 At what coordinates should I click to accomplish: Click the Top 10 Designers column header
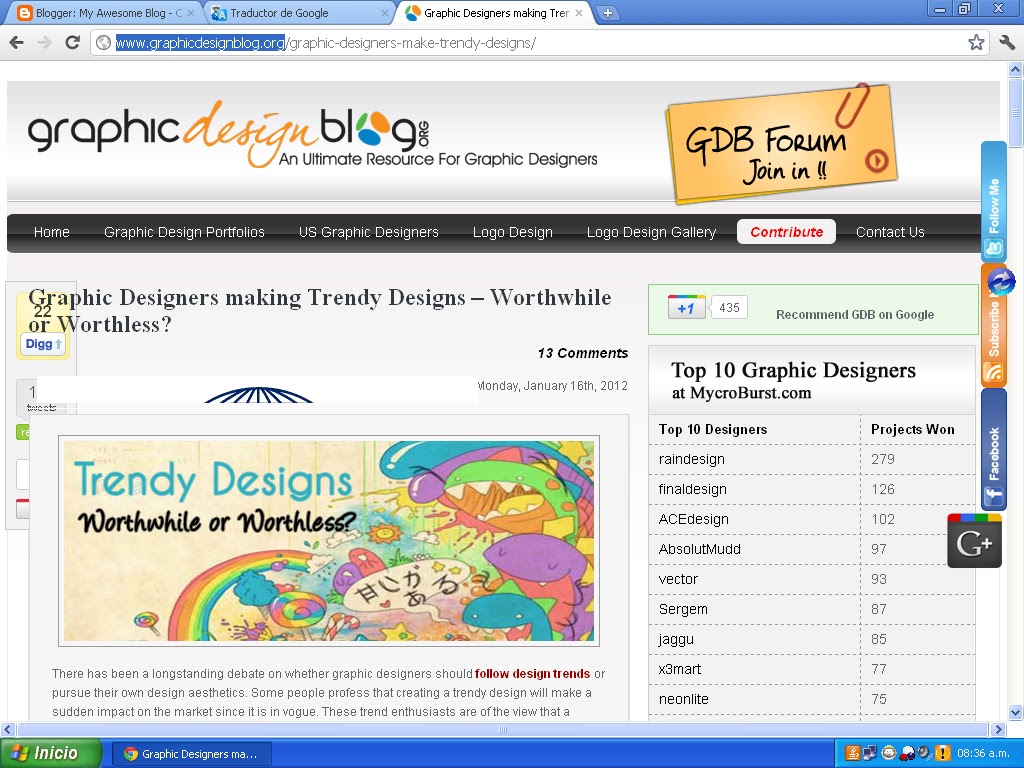click(712, 429)
